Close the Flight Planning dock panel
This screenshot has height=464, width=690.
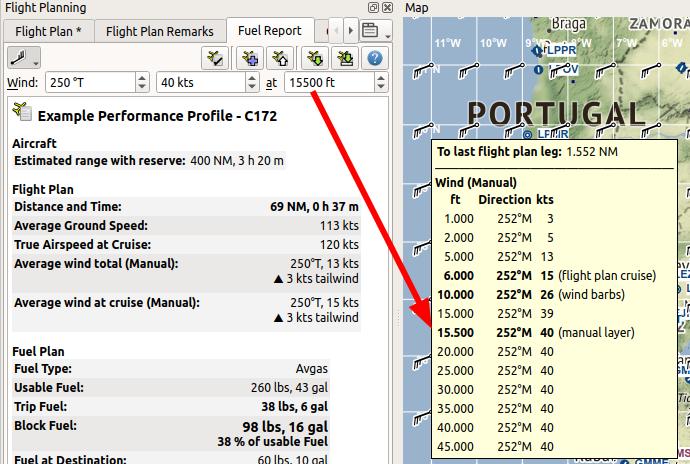click(x=387, y=7)
